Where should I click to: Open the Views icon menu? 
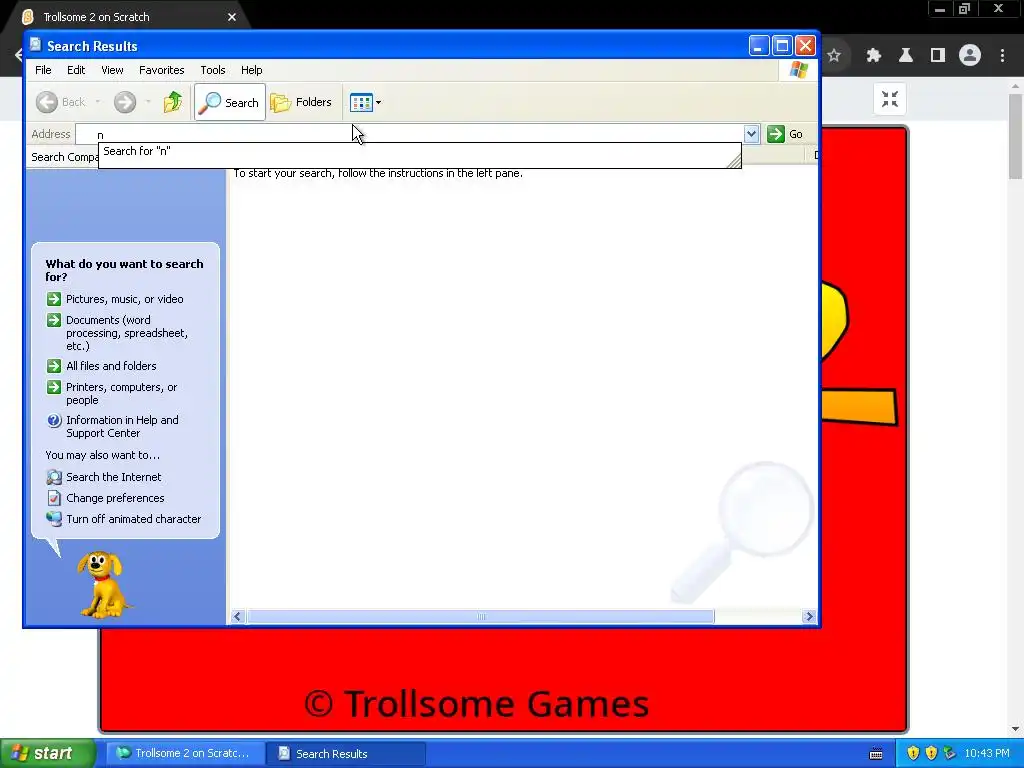click(x=361, y=102)
